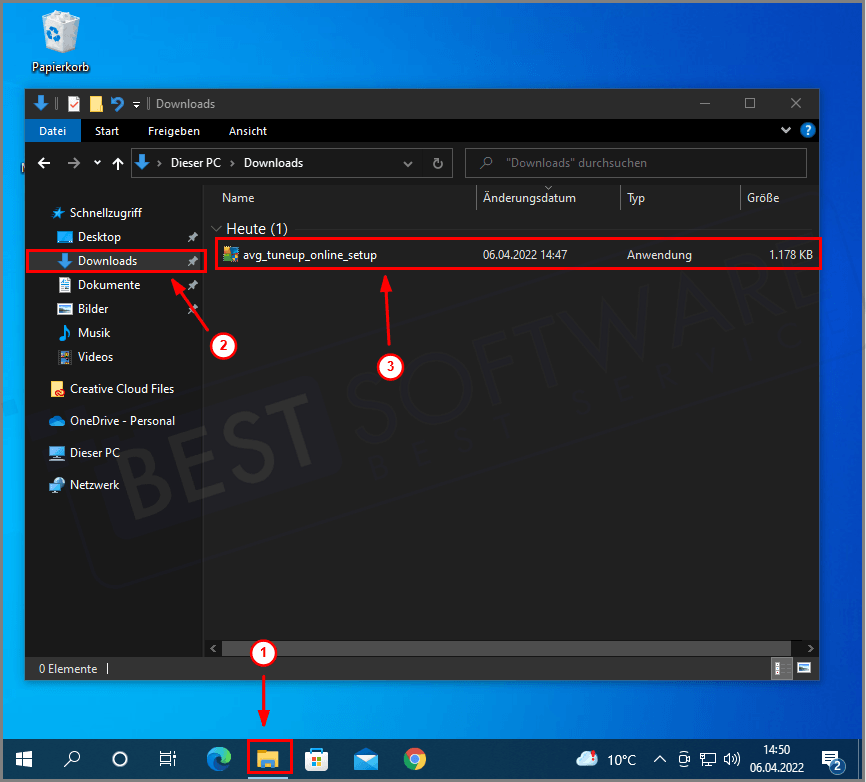Expand the ribbon with the chevron
The image size is (866, 782).
786,130
